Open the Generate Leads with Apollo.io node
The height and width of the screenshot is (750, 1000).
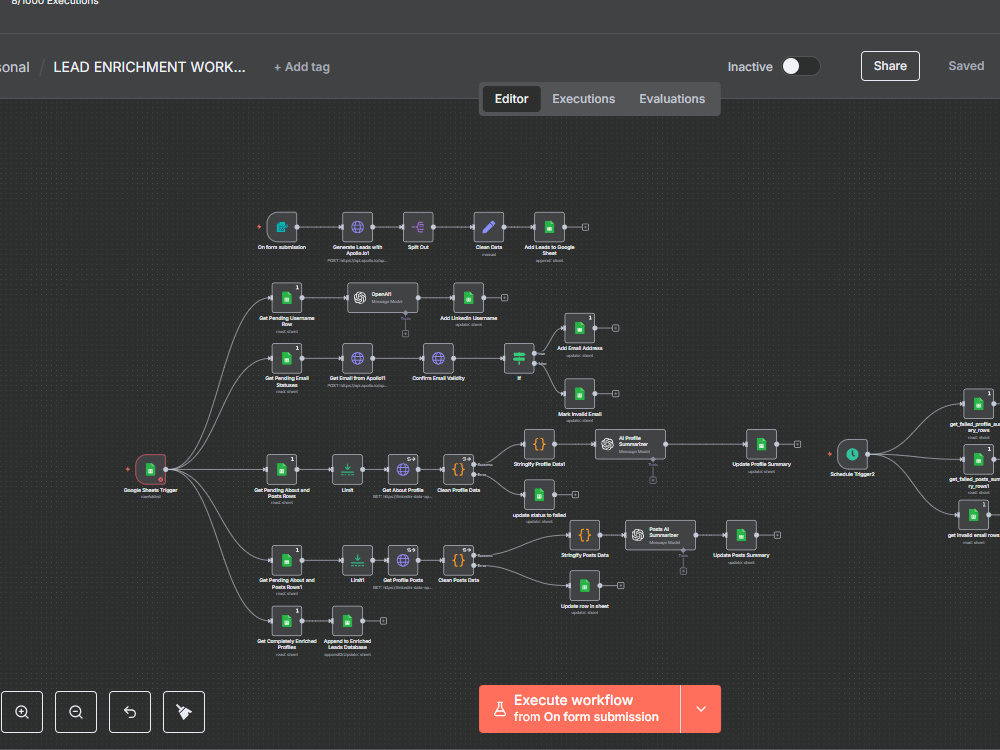coord(357,227)
